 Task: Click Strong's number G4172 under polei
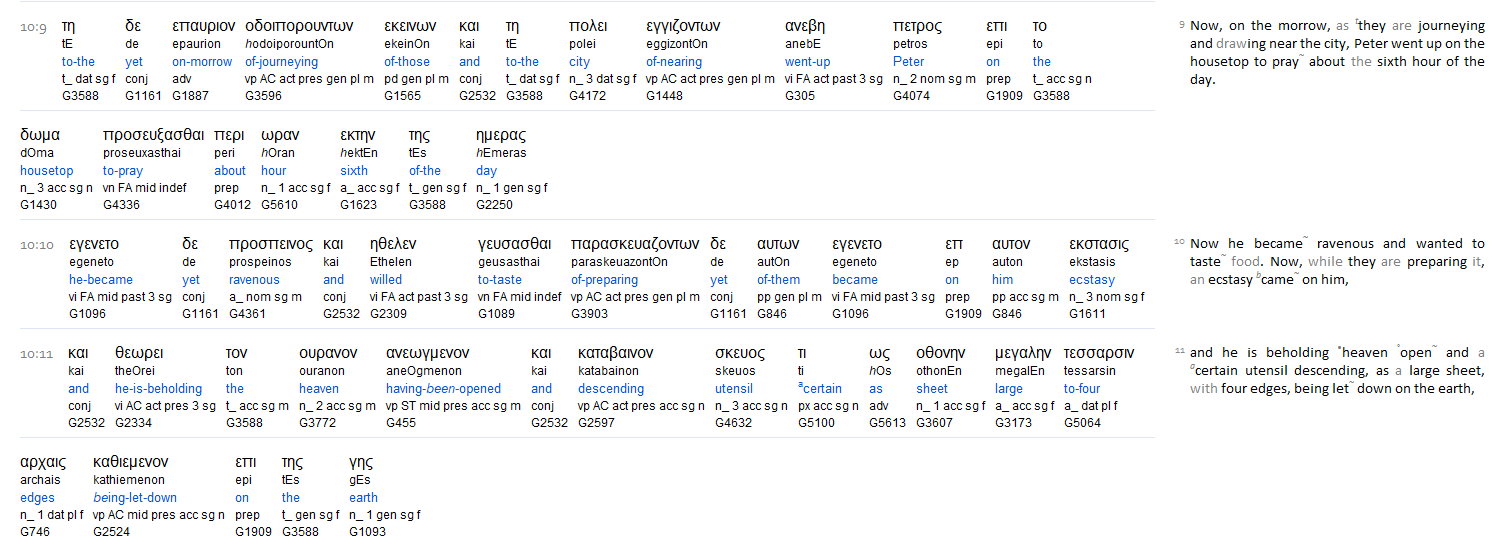tap(587, 96)
